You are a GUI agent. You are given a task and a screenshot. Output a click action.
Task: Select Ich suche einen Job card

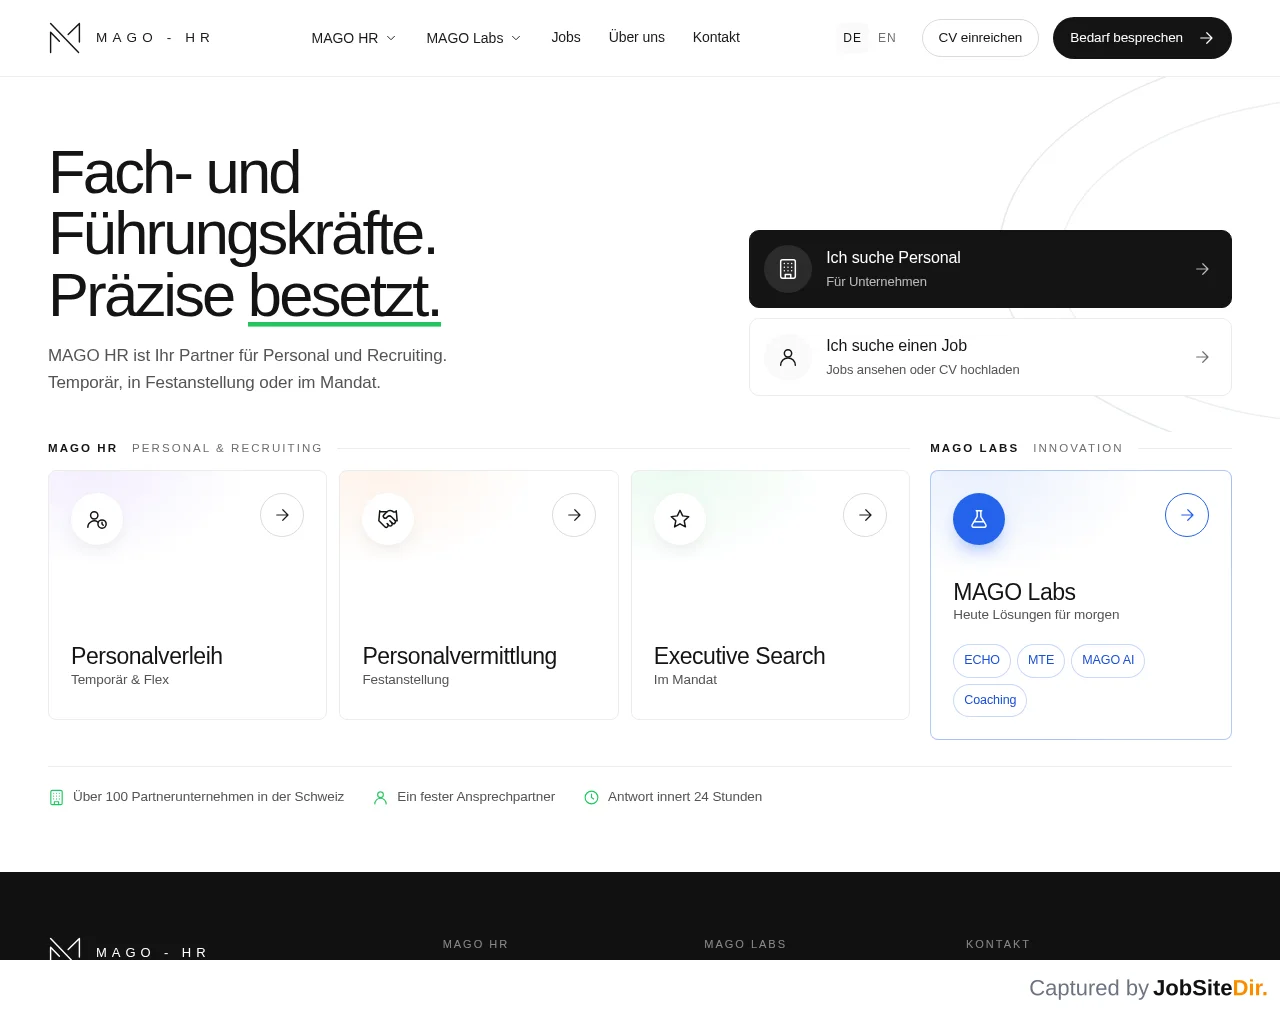point(990,357)
